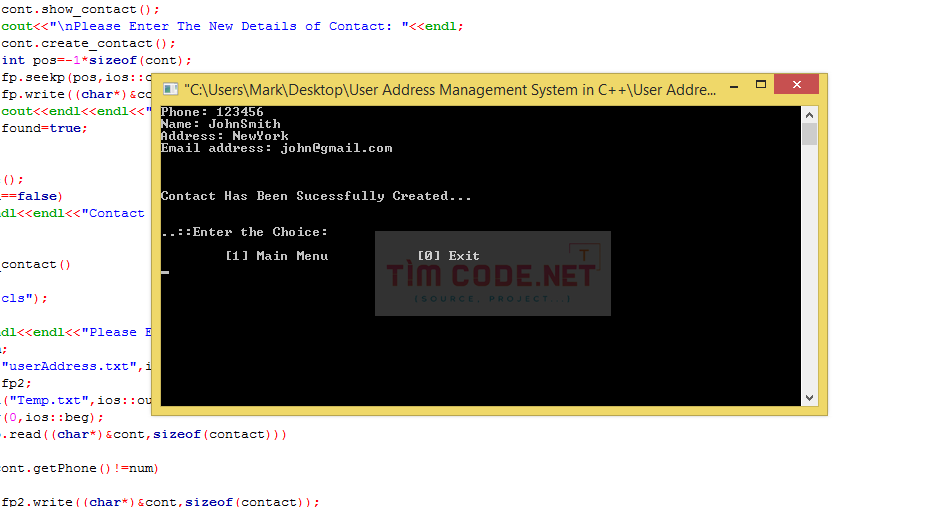Click the console scrollbar down arrow
Viewport: 946px width, 507px height.
(x=810, y=398)
